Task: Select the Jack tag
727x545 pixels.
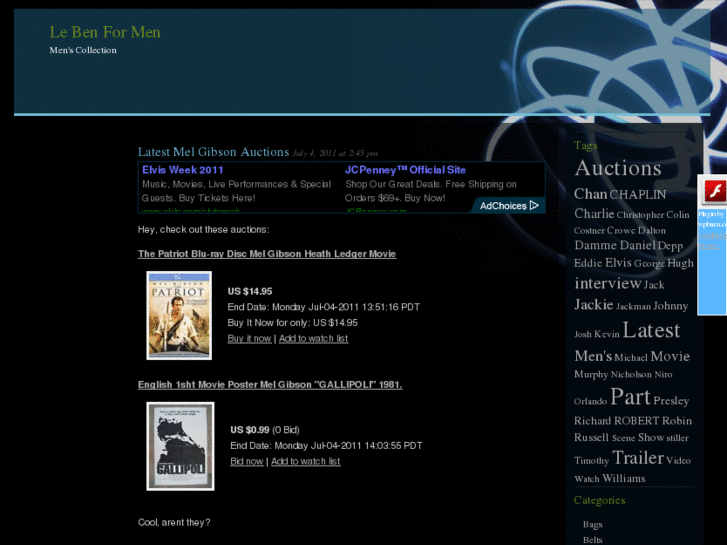Action: pos(654,285)
